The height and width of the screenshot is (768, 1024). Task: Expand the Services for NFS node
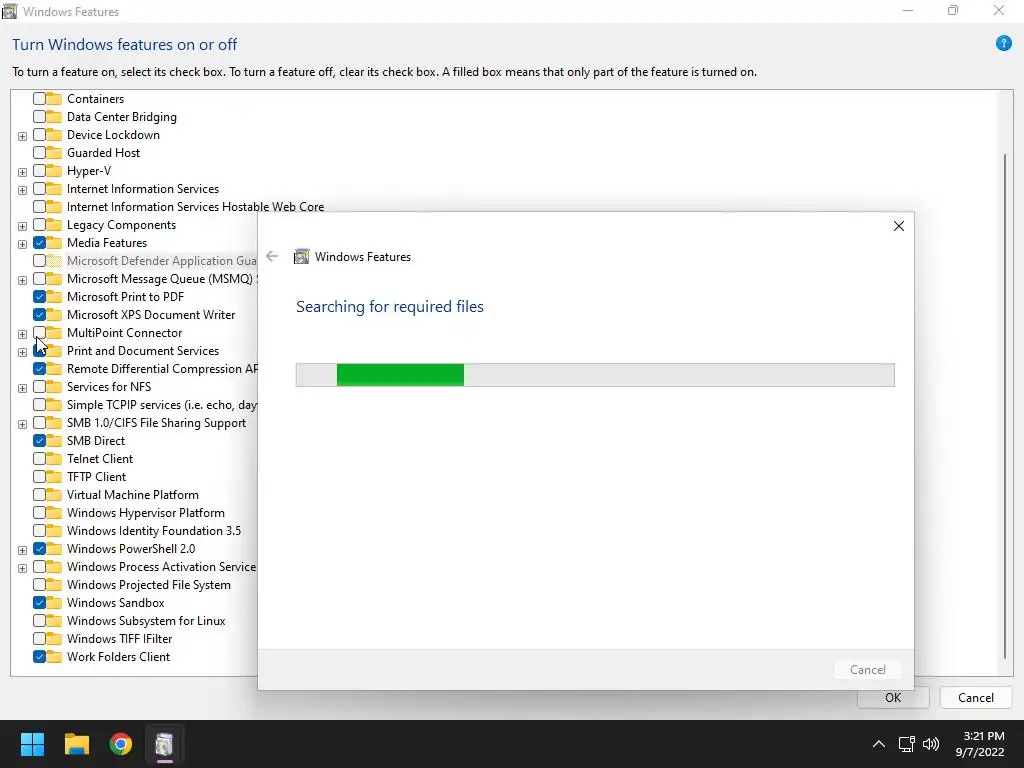point(22,388)
